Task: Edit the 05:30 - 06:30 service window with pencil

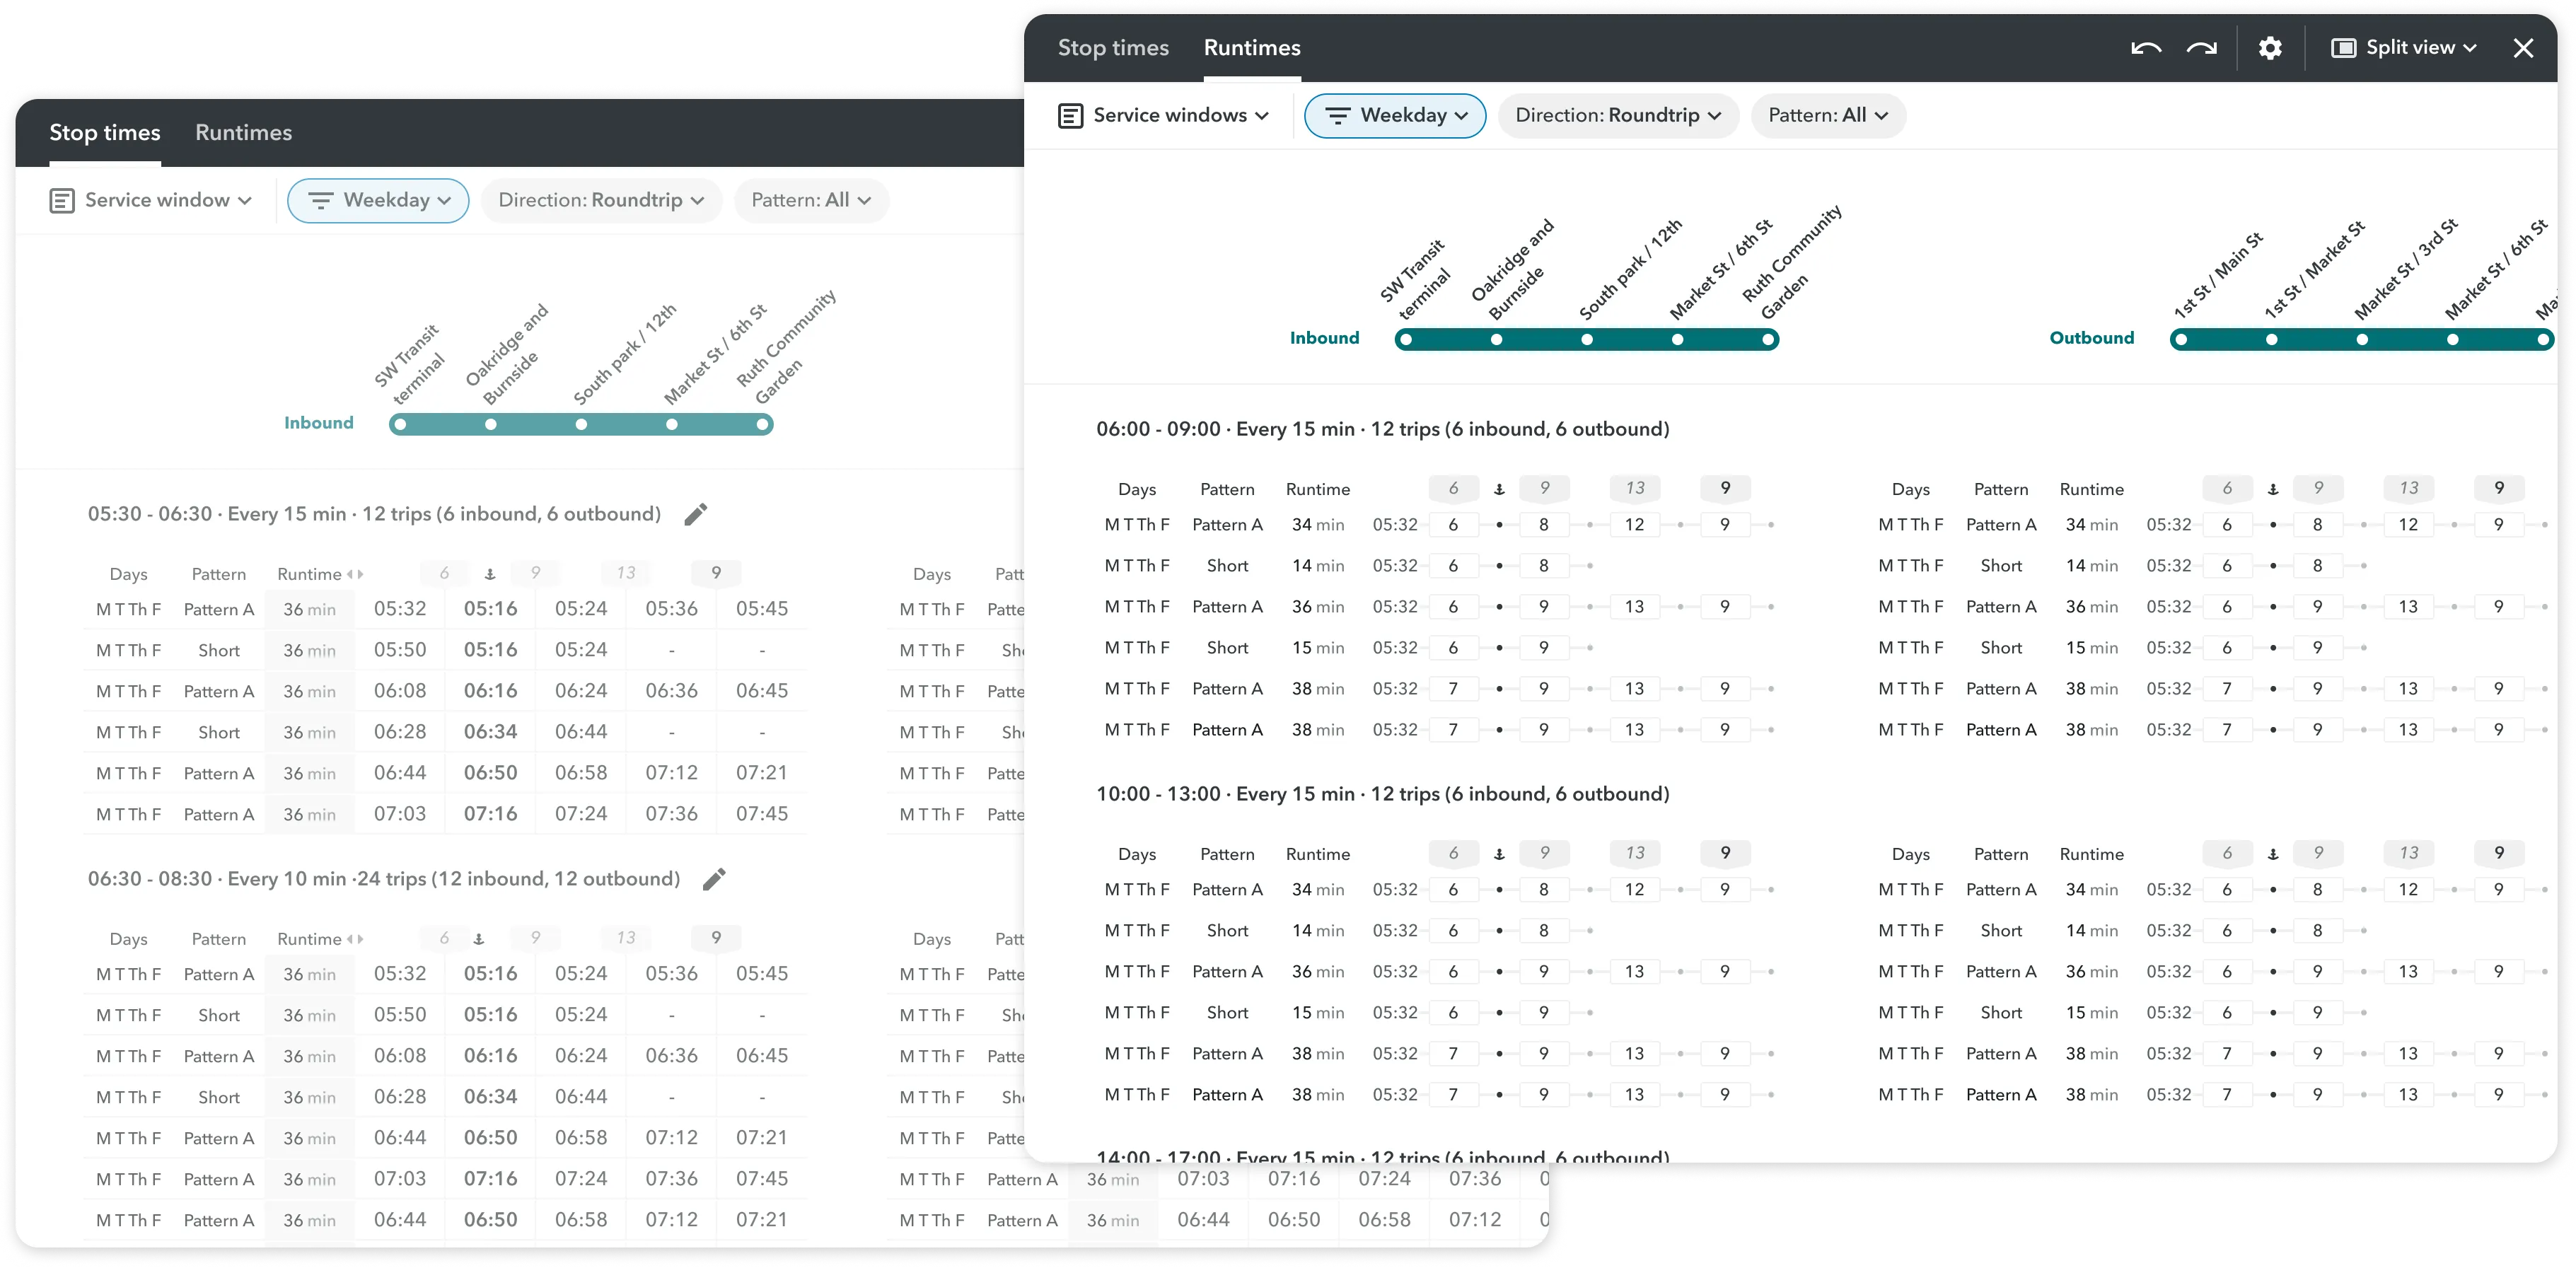Action: [x=696, y=514]
